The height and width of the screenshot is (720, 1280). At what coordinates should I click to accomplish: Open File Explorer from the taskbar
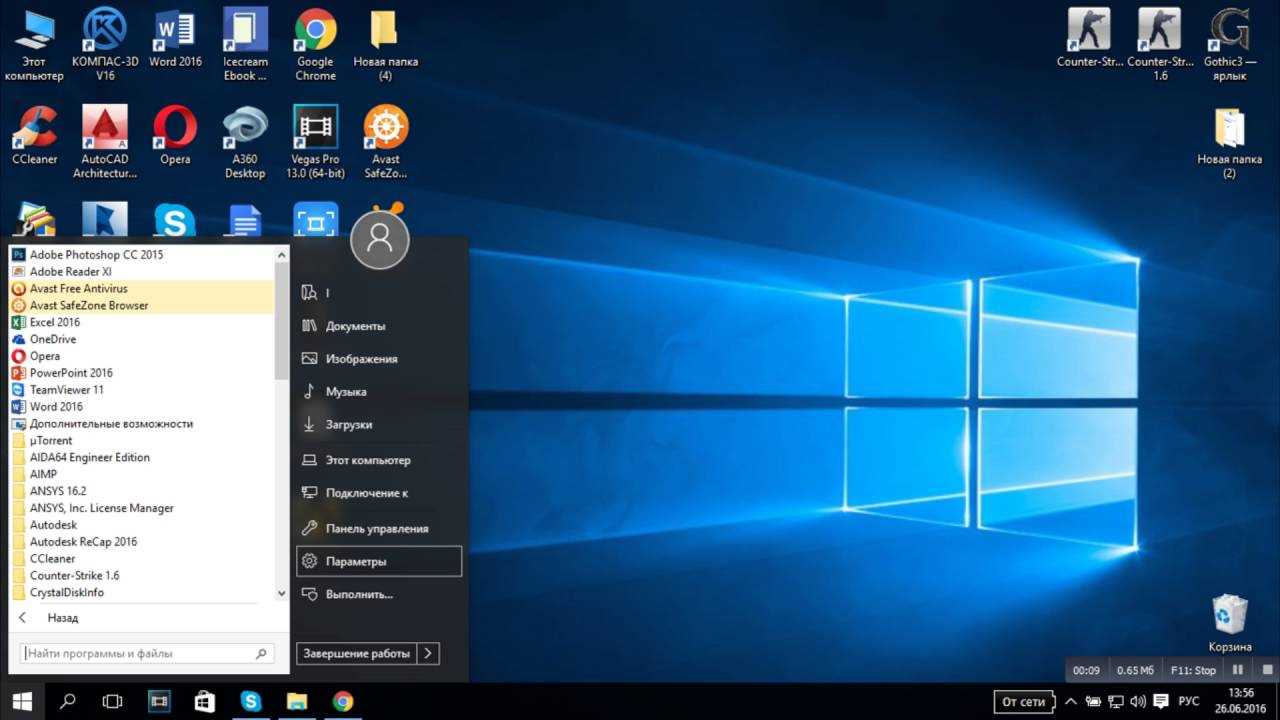point(297,701)
